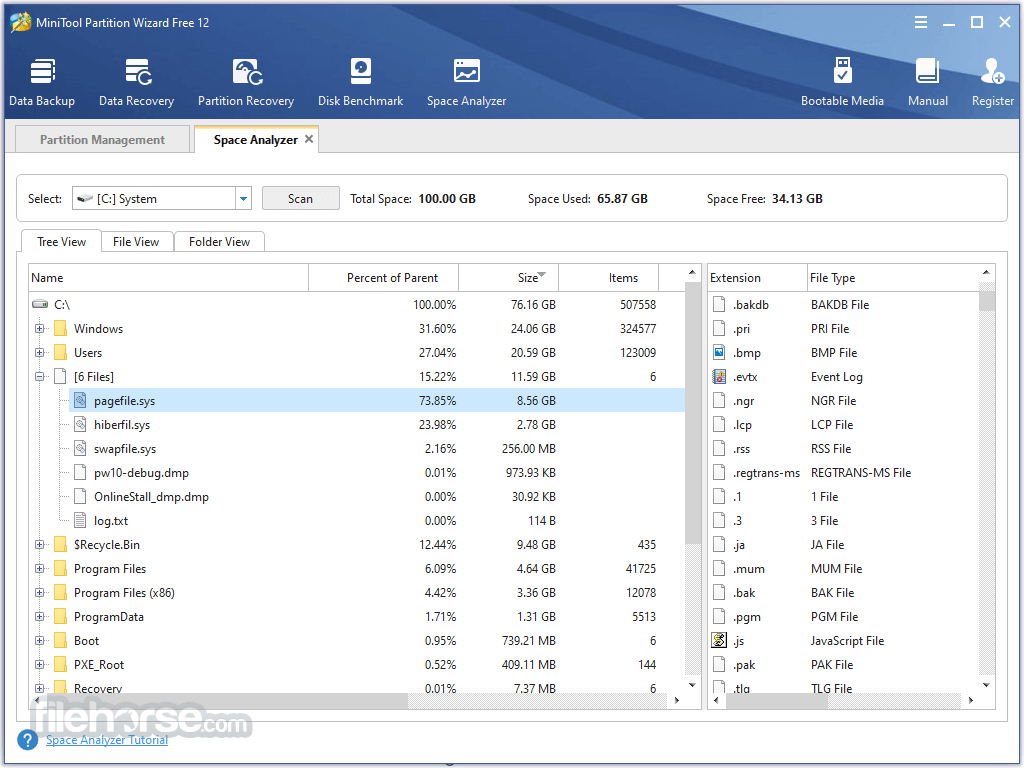
Task: Click the log.txt file icon
Action: (x=80, y=520)
